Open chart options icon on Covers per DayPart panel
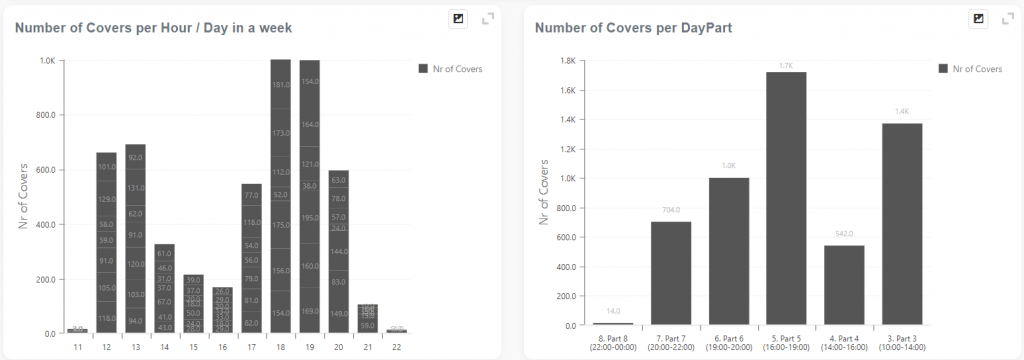The height and width of the screenshot is (360, 1024). [x=978, y=19]
